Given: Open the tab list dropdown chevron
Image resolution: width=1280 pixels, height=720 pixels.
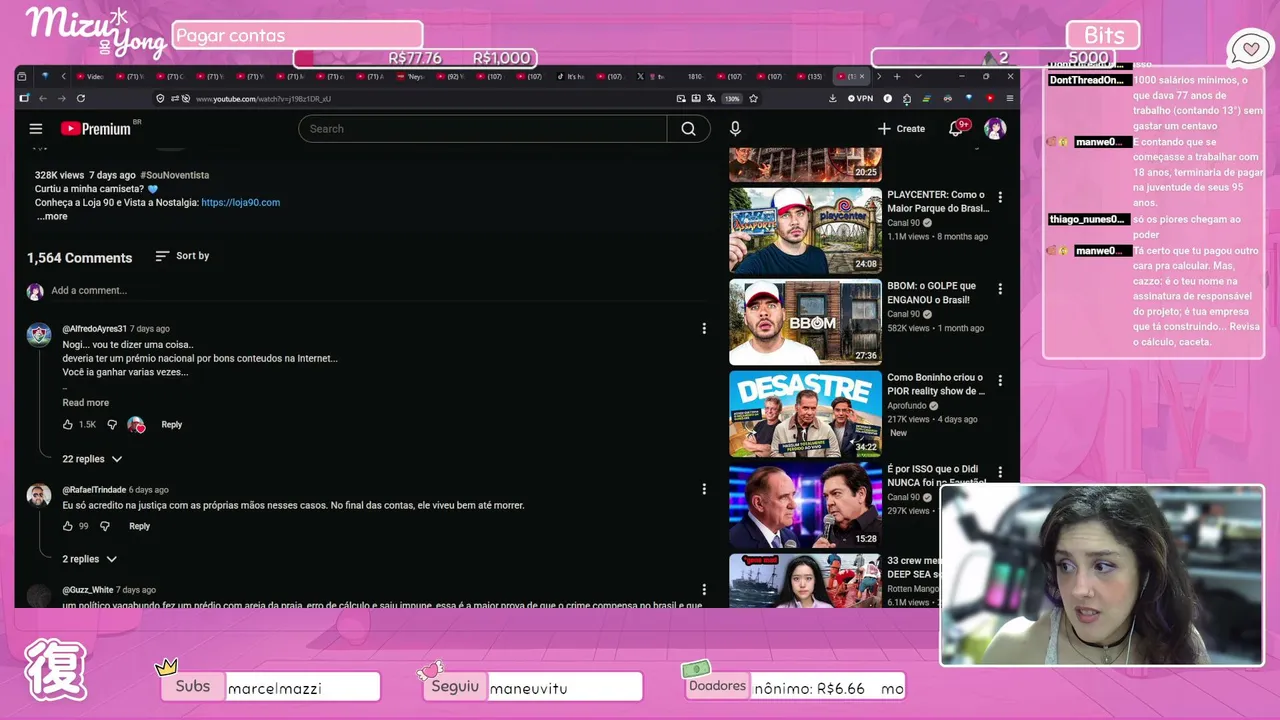Looking at the screenshot, I should 918,77.
